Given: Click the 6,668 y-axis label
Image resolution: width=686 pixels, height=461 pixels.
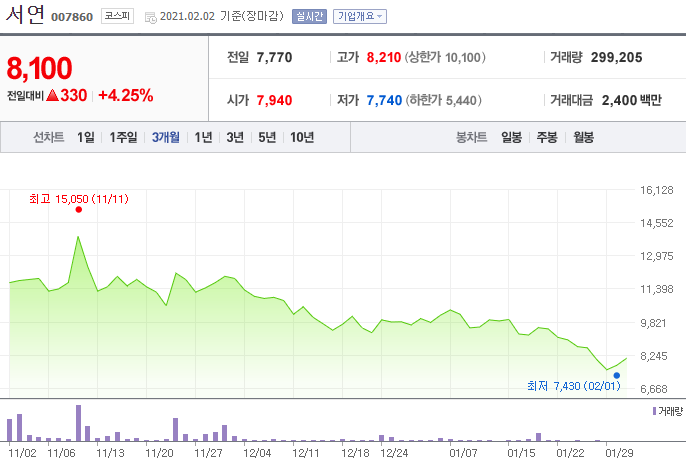Looking at the screenshot, I should pyautogui.click(x=654, y=389).
